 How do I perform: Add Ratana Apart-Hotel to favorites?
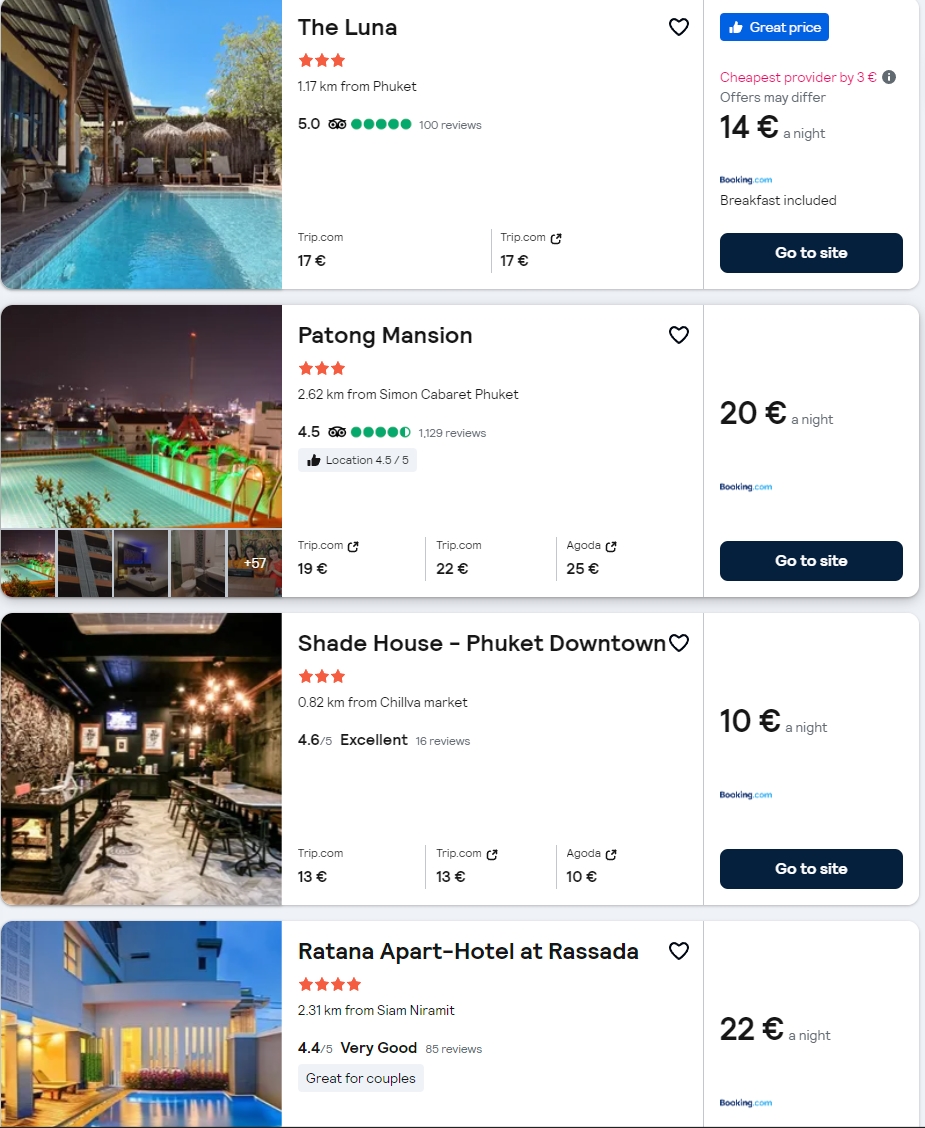coord(679,951)
